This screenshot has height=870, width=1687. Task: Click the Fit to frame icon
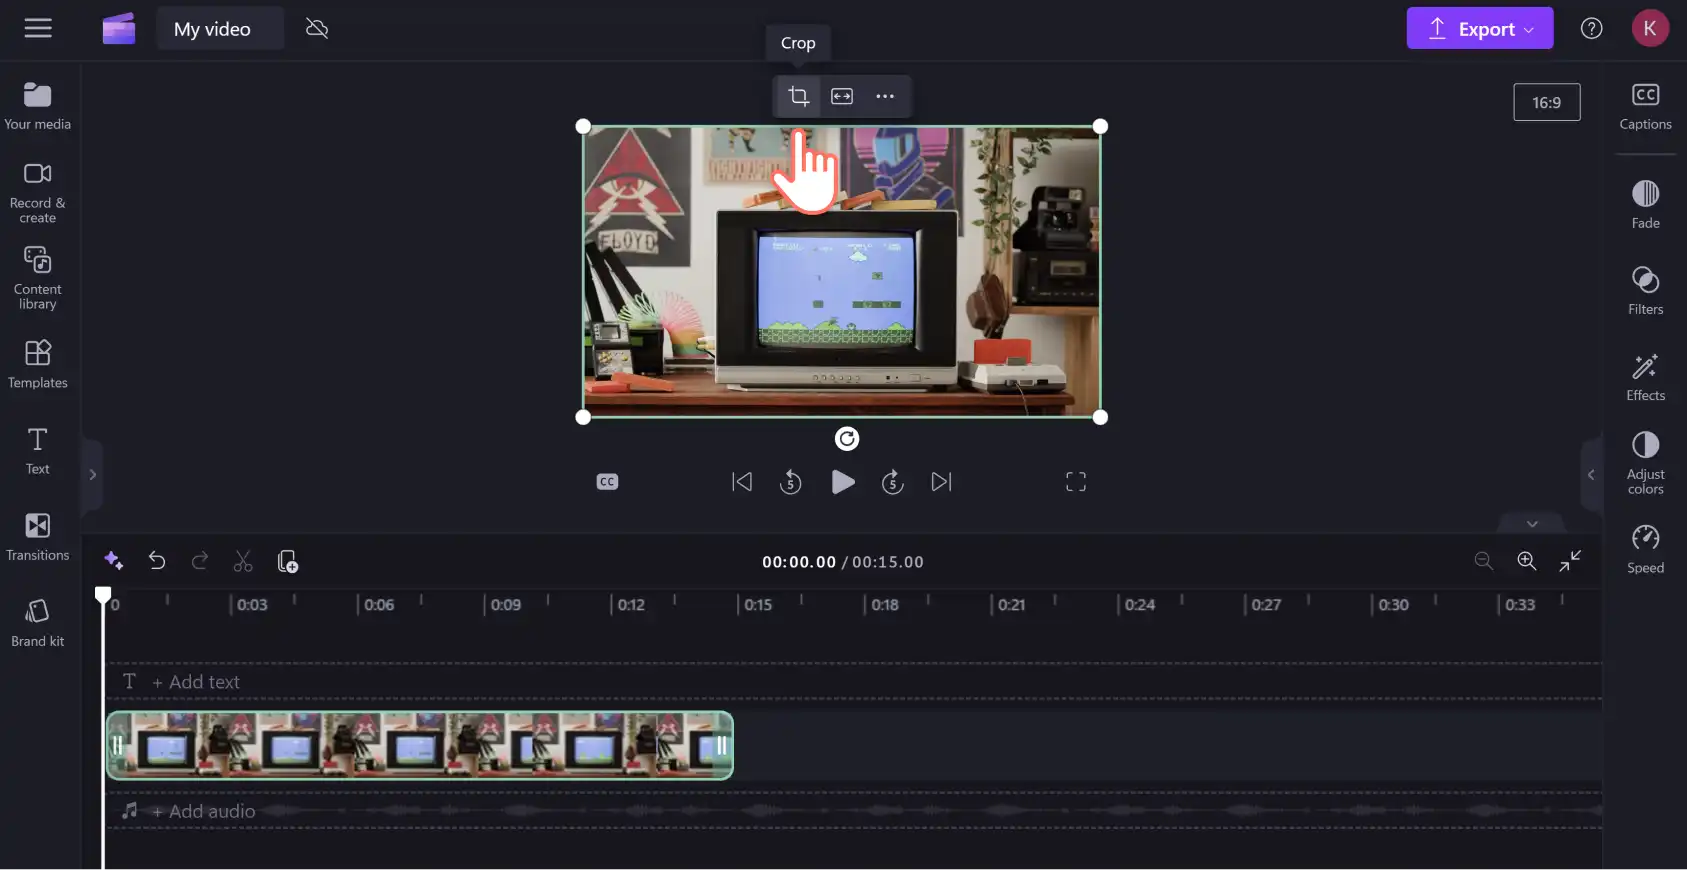coord(842,96)
